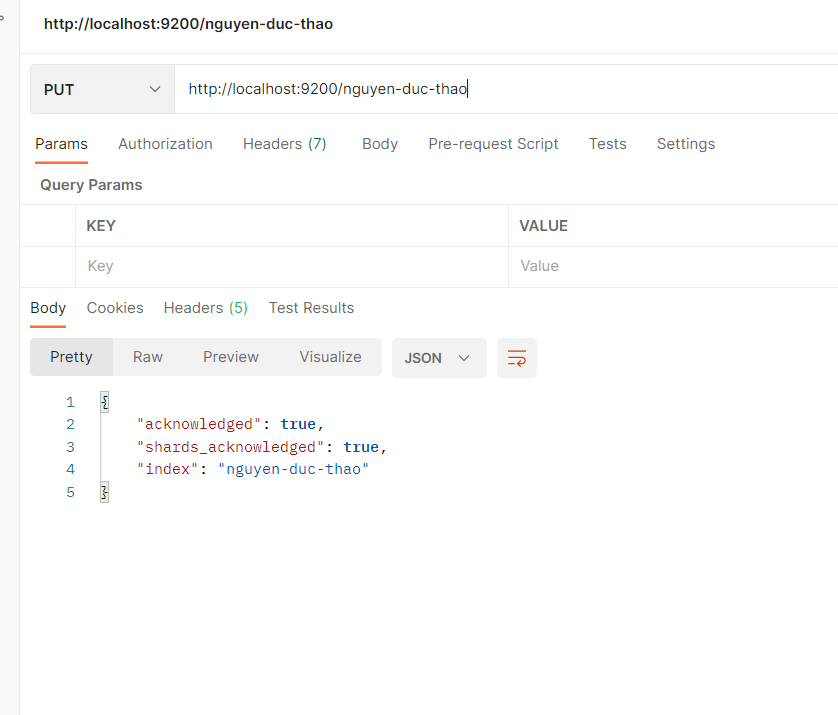Click the query param Value field
Viewport: 838px width, 715px height.
coord(670,267)
